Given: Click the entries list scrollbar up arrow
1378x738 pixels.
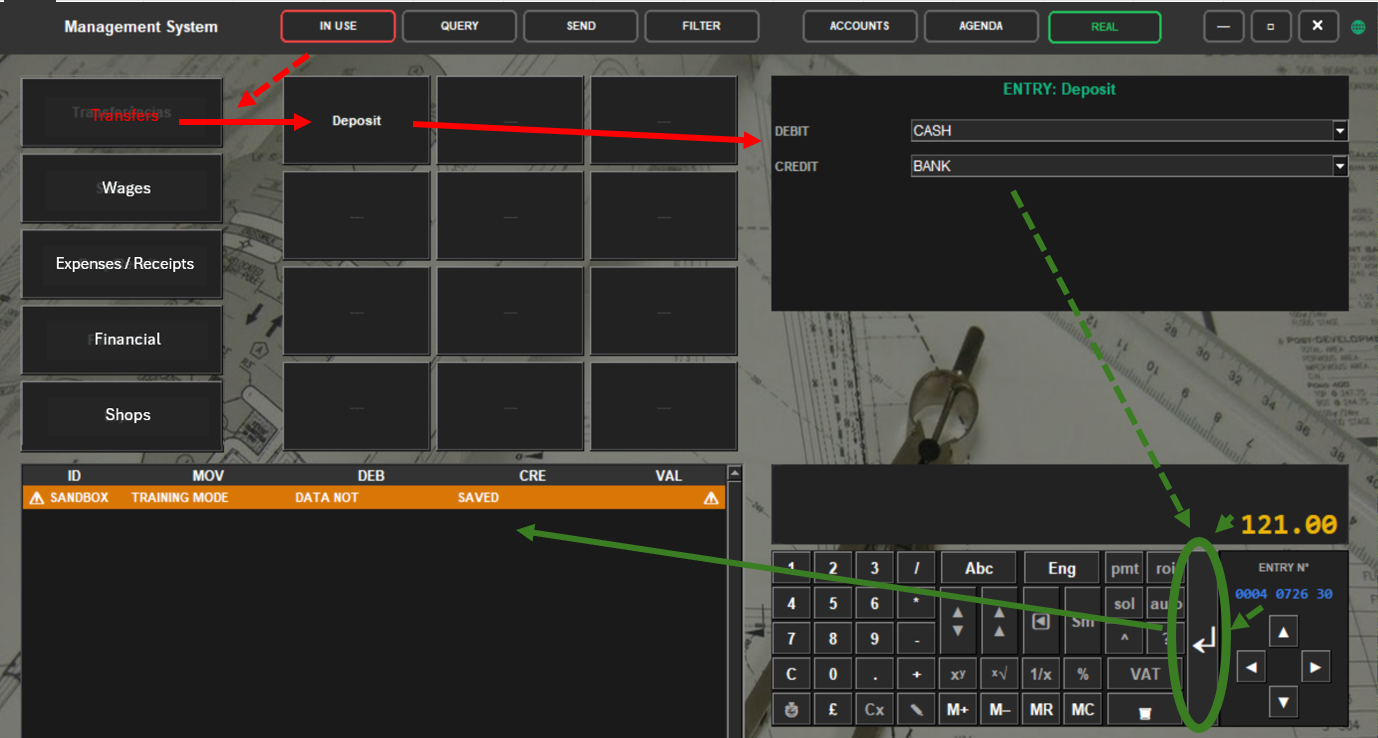Looking at the screenshot, I should 735,473.
